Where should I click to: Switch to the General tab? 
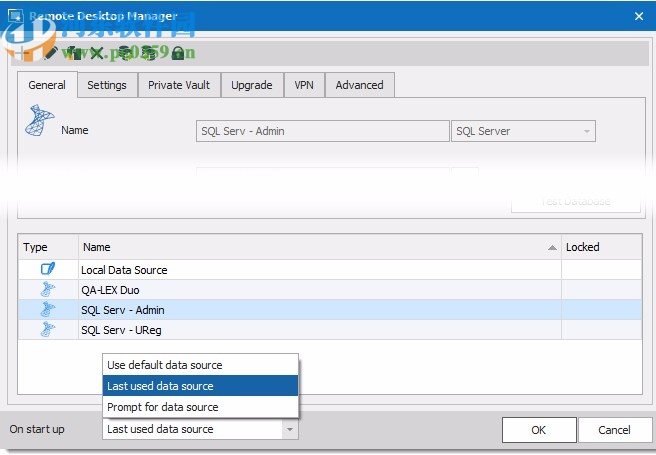pos(47,85)
